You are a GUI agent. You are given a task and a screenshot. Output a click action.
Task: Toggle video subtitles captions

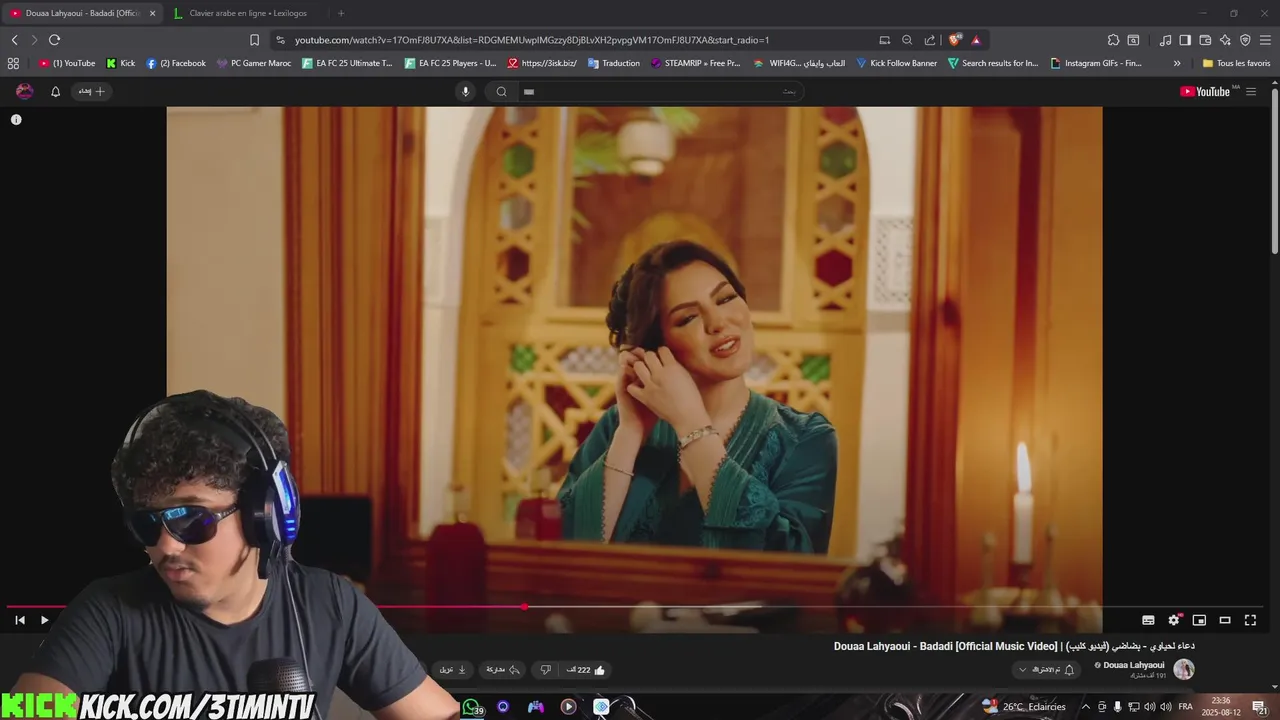pyautogui.click(x=1148, y=620)
